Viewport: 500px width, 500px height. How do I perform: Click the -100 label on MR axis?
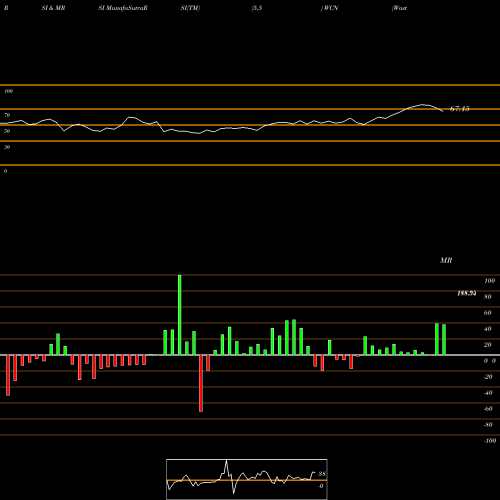tap(490, 441)
